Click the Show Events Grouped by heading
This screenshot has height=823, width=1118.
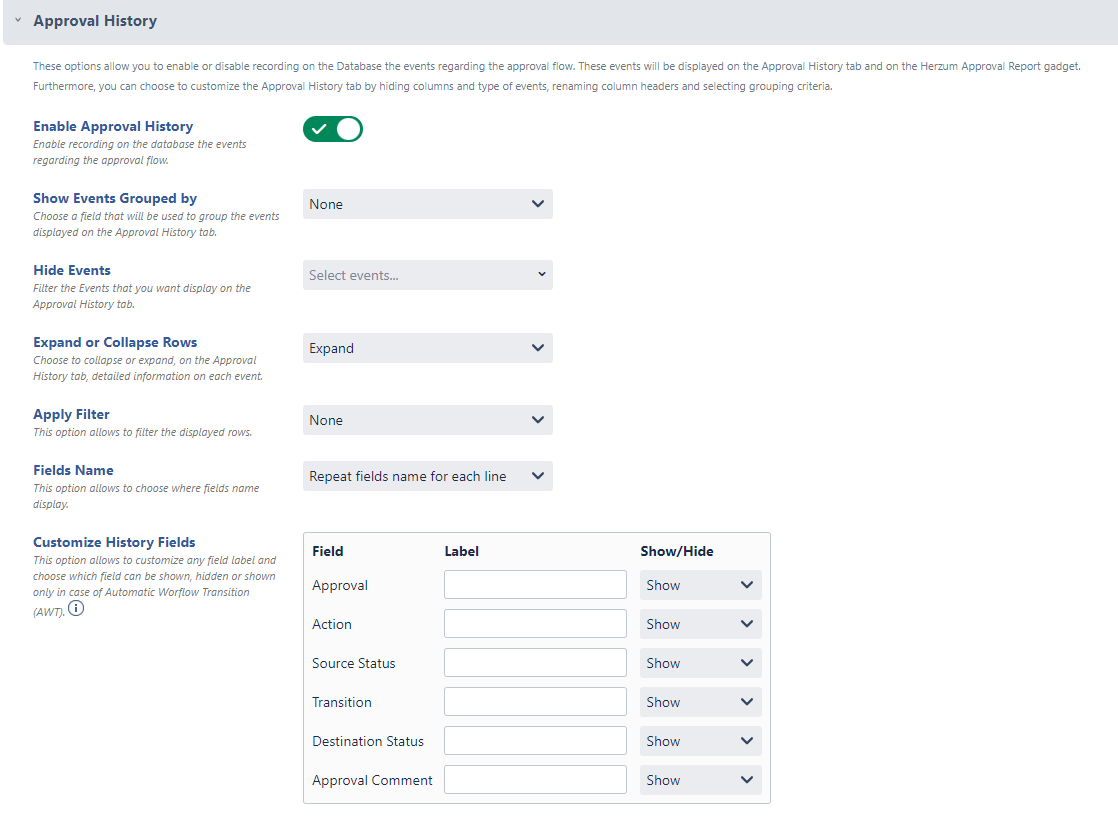(x=115, y=198)
